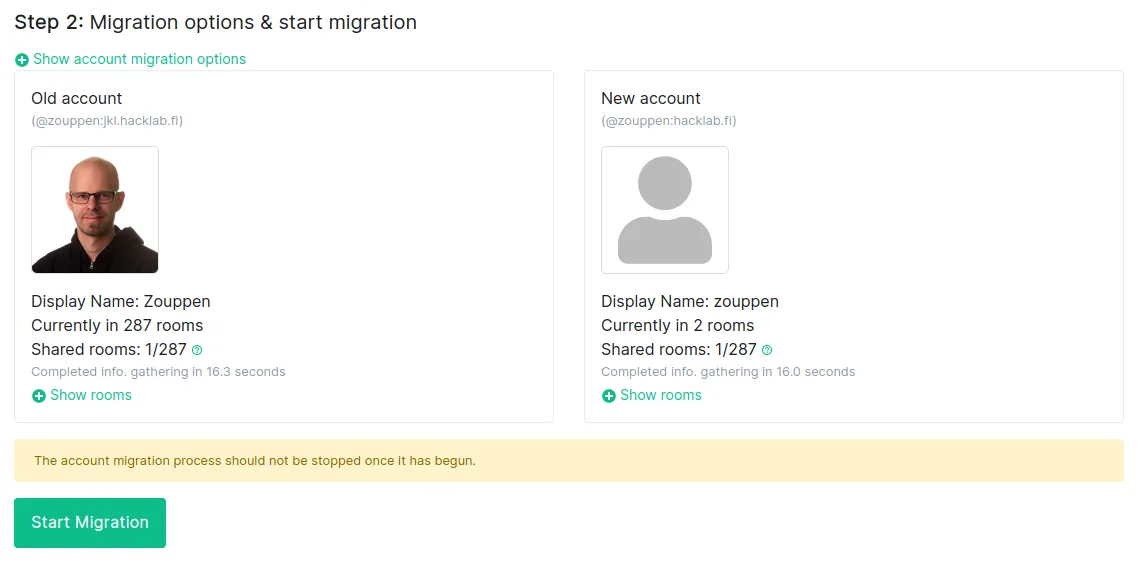Click Step 2 migration options heading
Screen dimensions: 1147x570
click(x=216, y=23)
